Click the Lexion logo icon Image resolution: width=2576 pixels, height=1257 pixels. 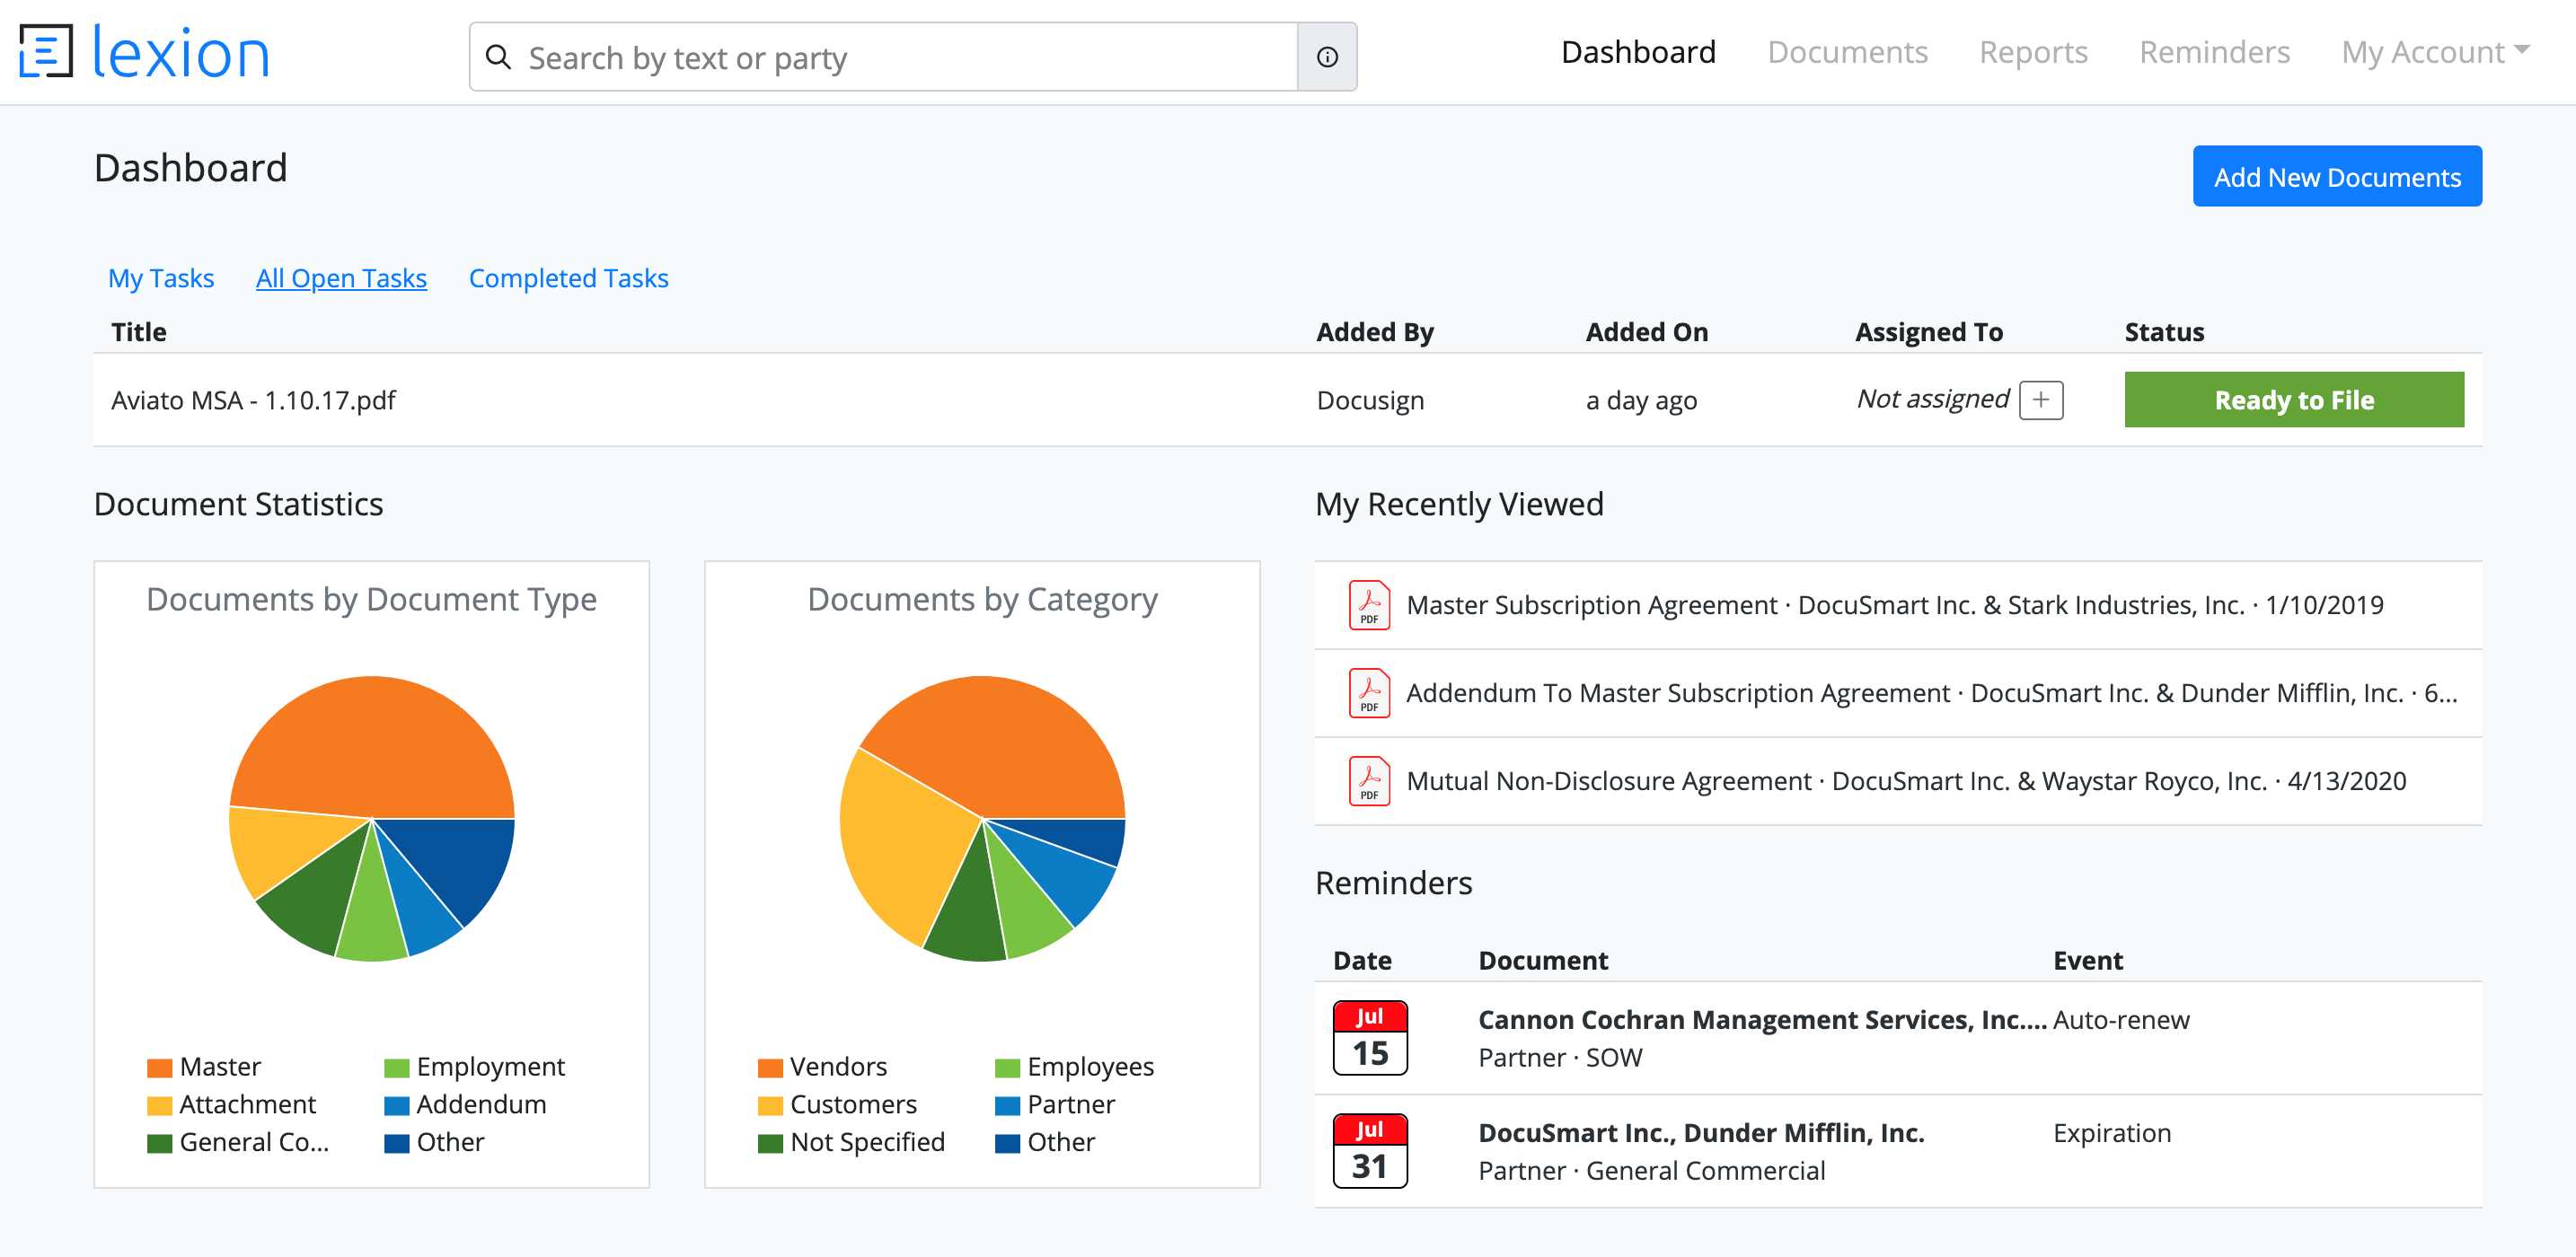click(46, 52)
